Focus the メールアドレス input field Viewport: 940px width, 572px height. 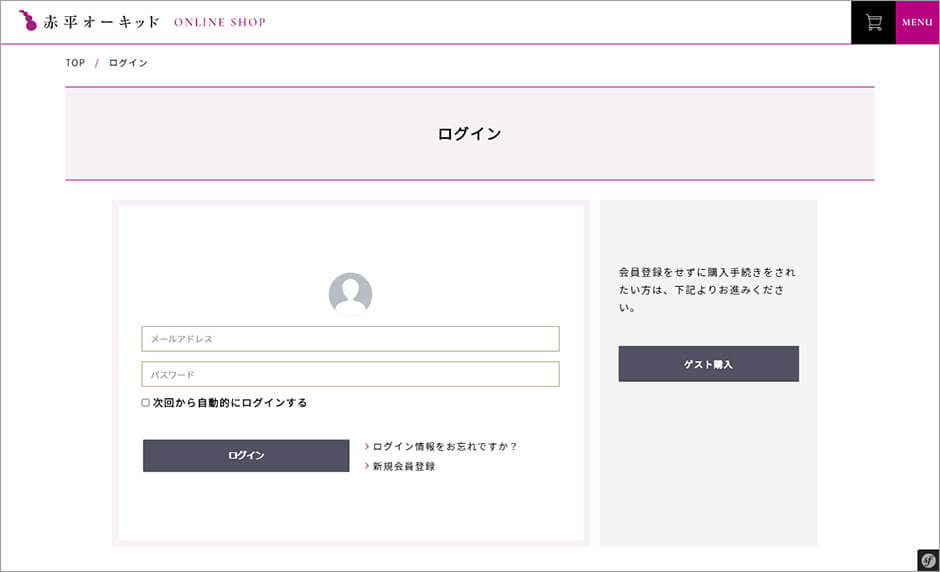(351, 339)
